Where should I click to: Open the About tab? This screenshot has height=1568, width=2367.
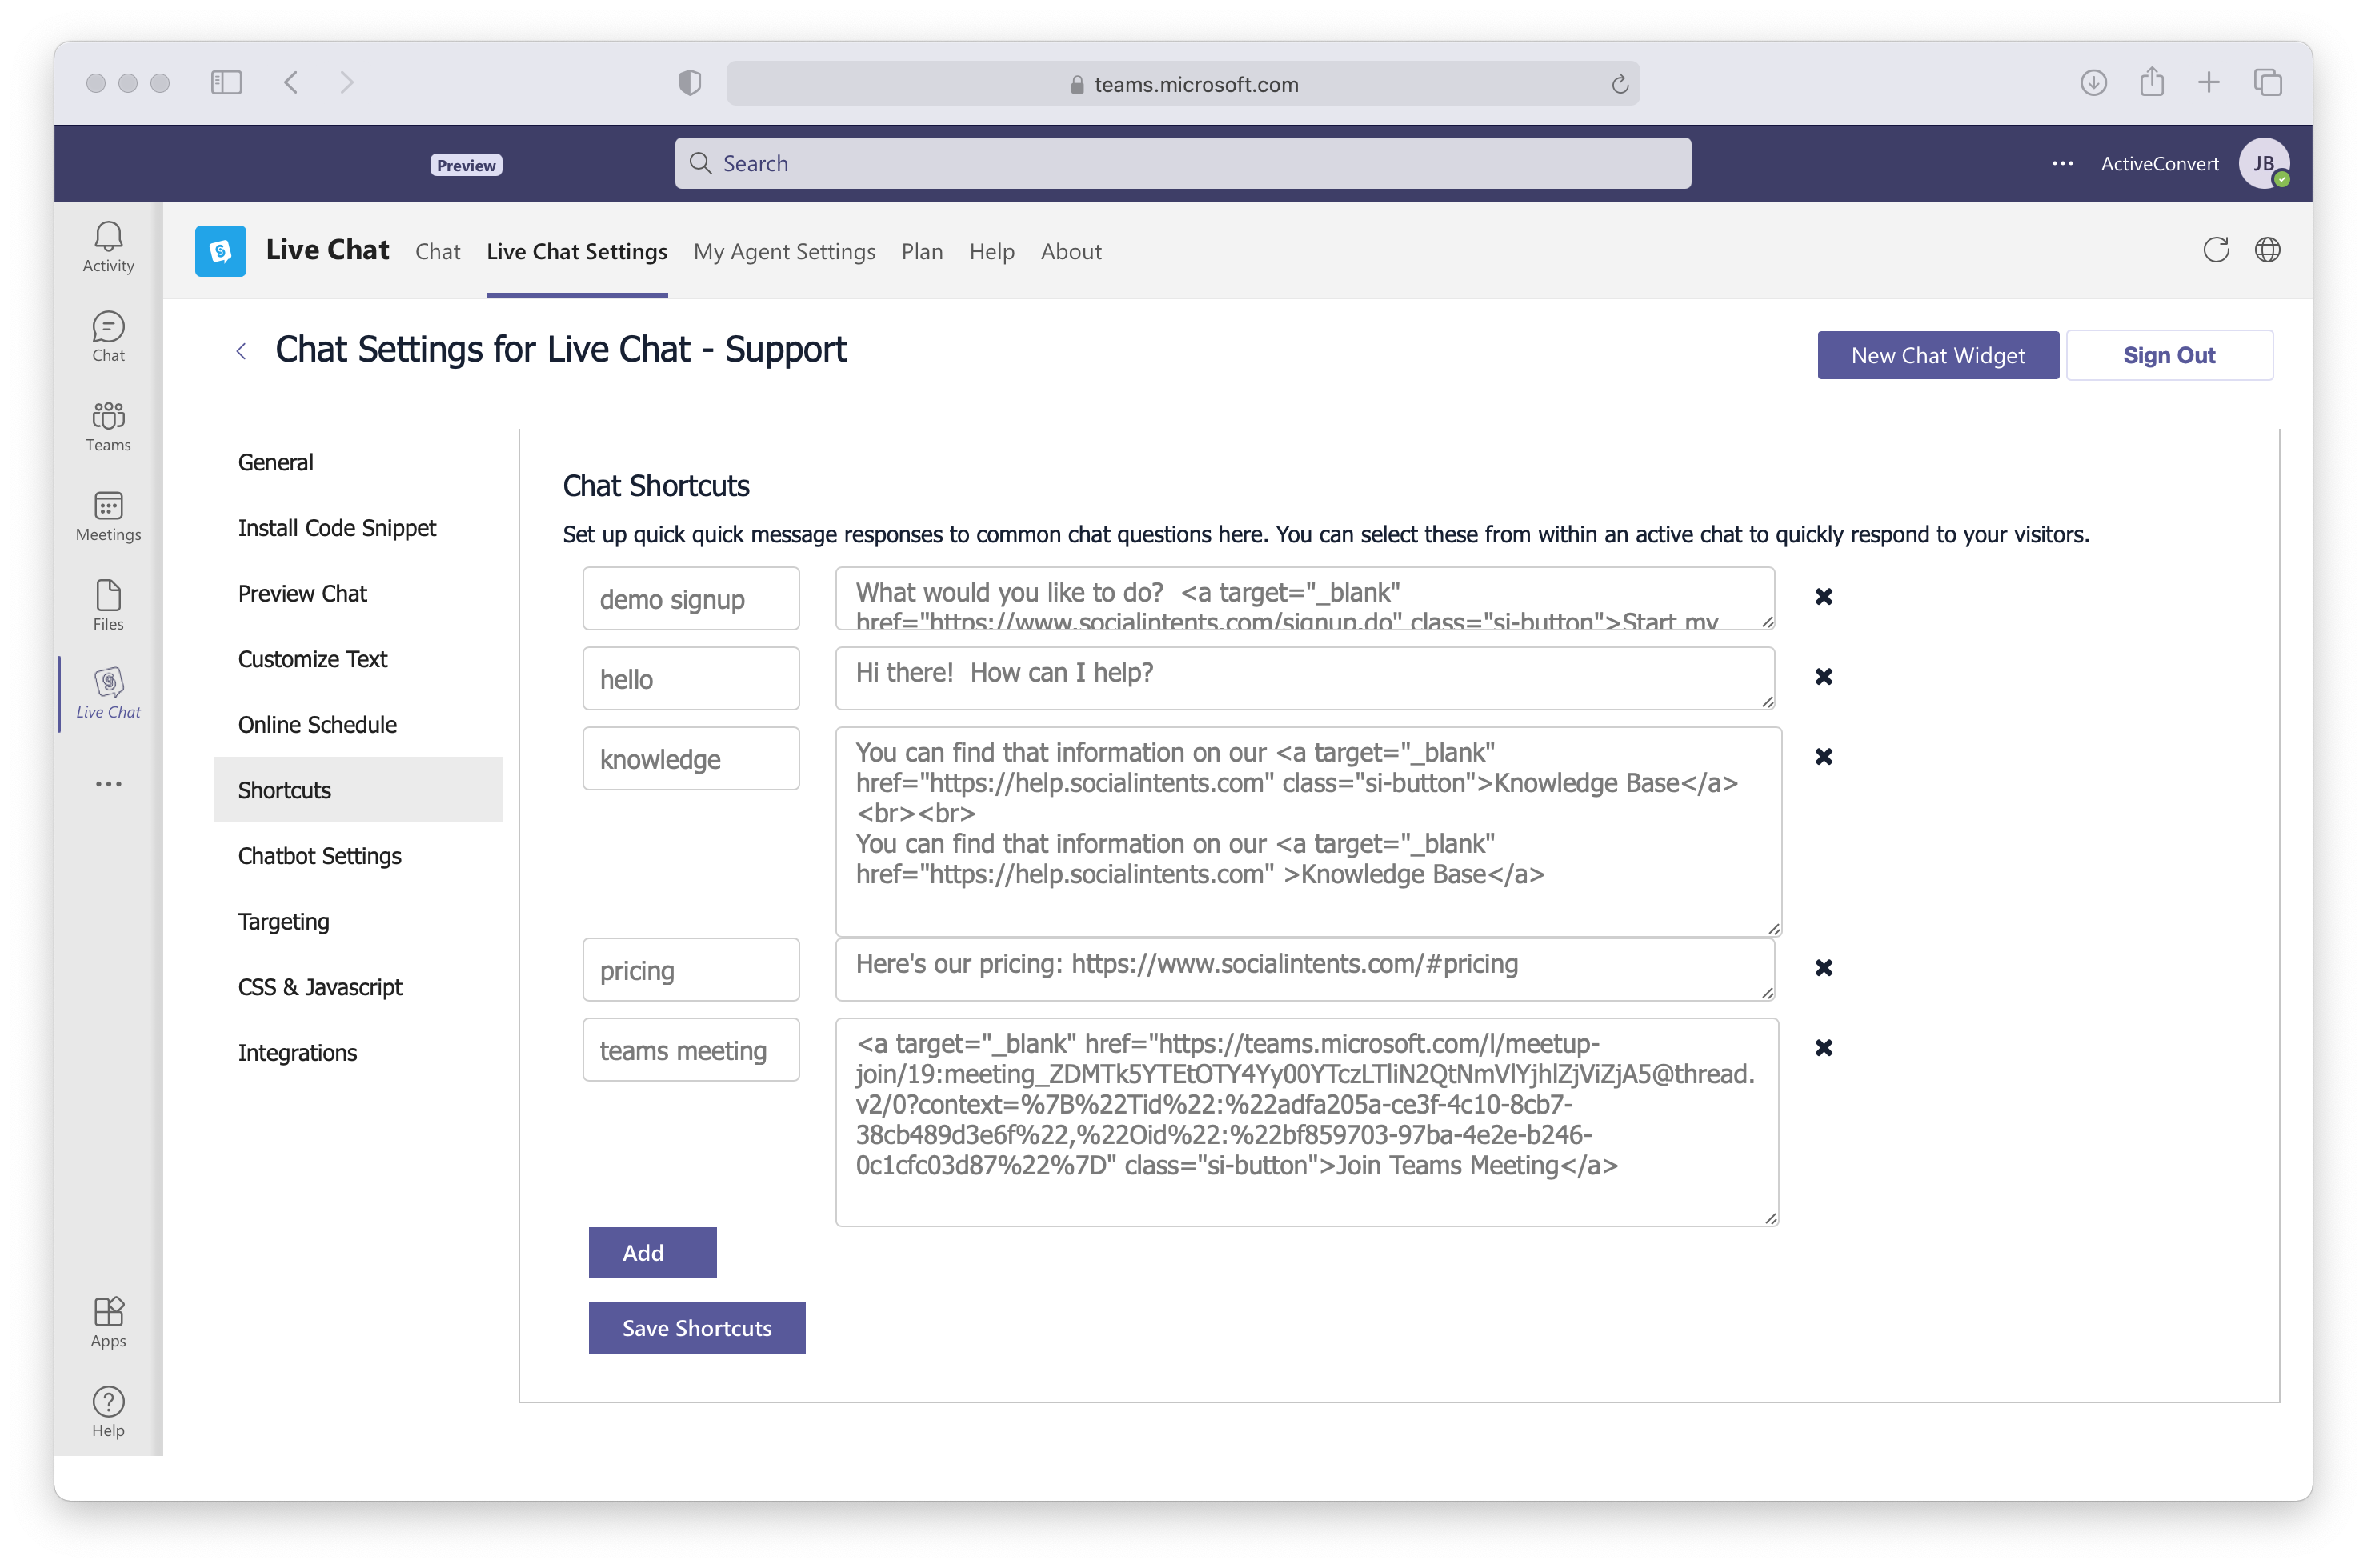pyautogui.click(x=1071, y=252)
